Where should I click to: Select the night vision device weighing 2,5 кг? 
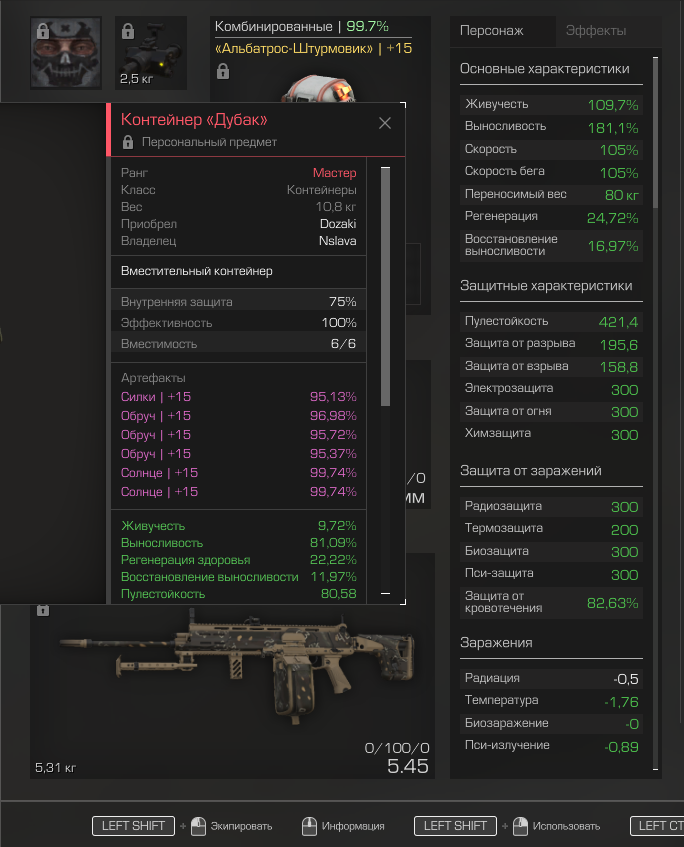(151, 52)
